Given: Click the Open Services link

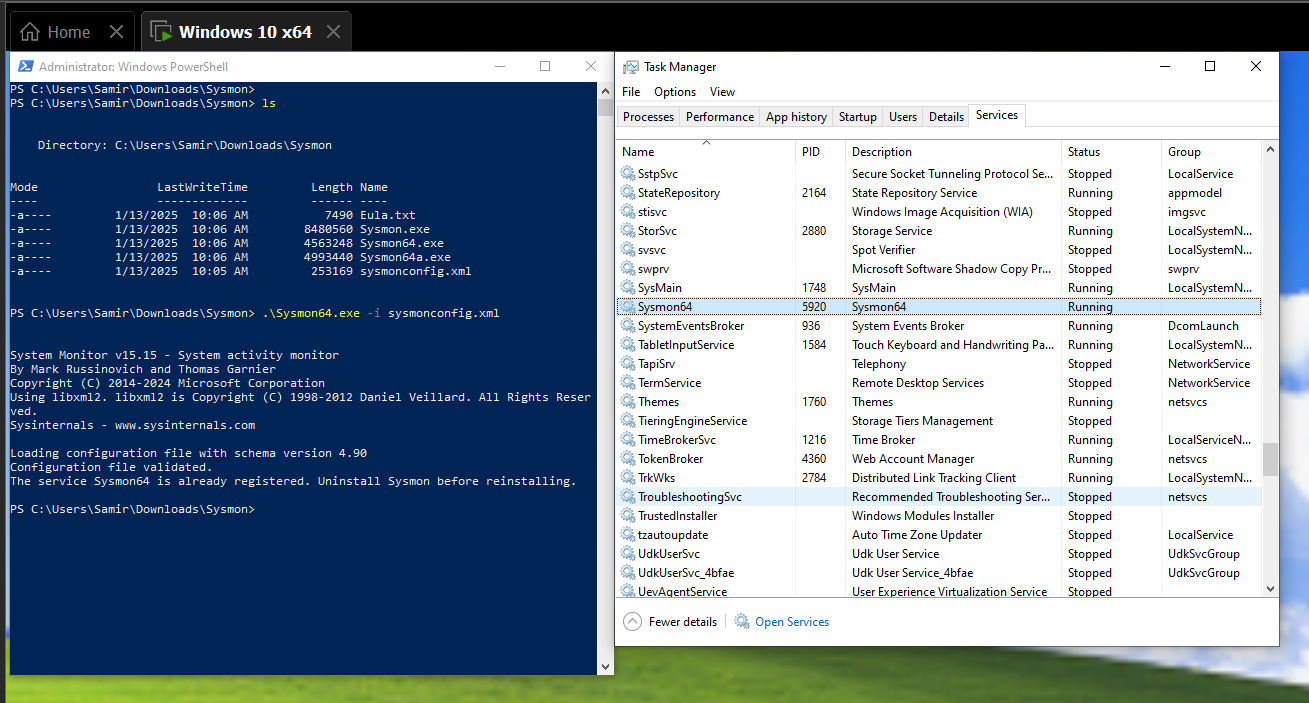Looking at the screenshot, I should [792, 622].
